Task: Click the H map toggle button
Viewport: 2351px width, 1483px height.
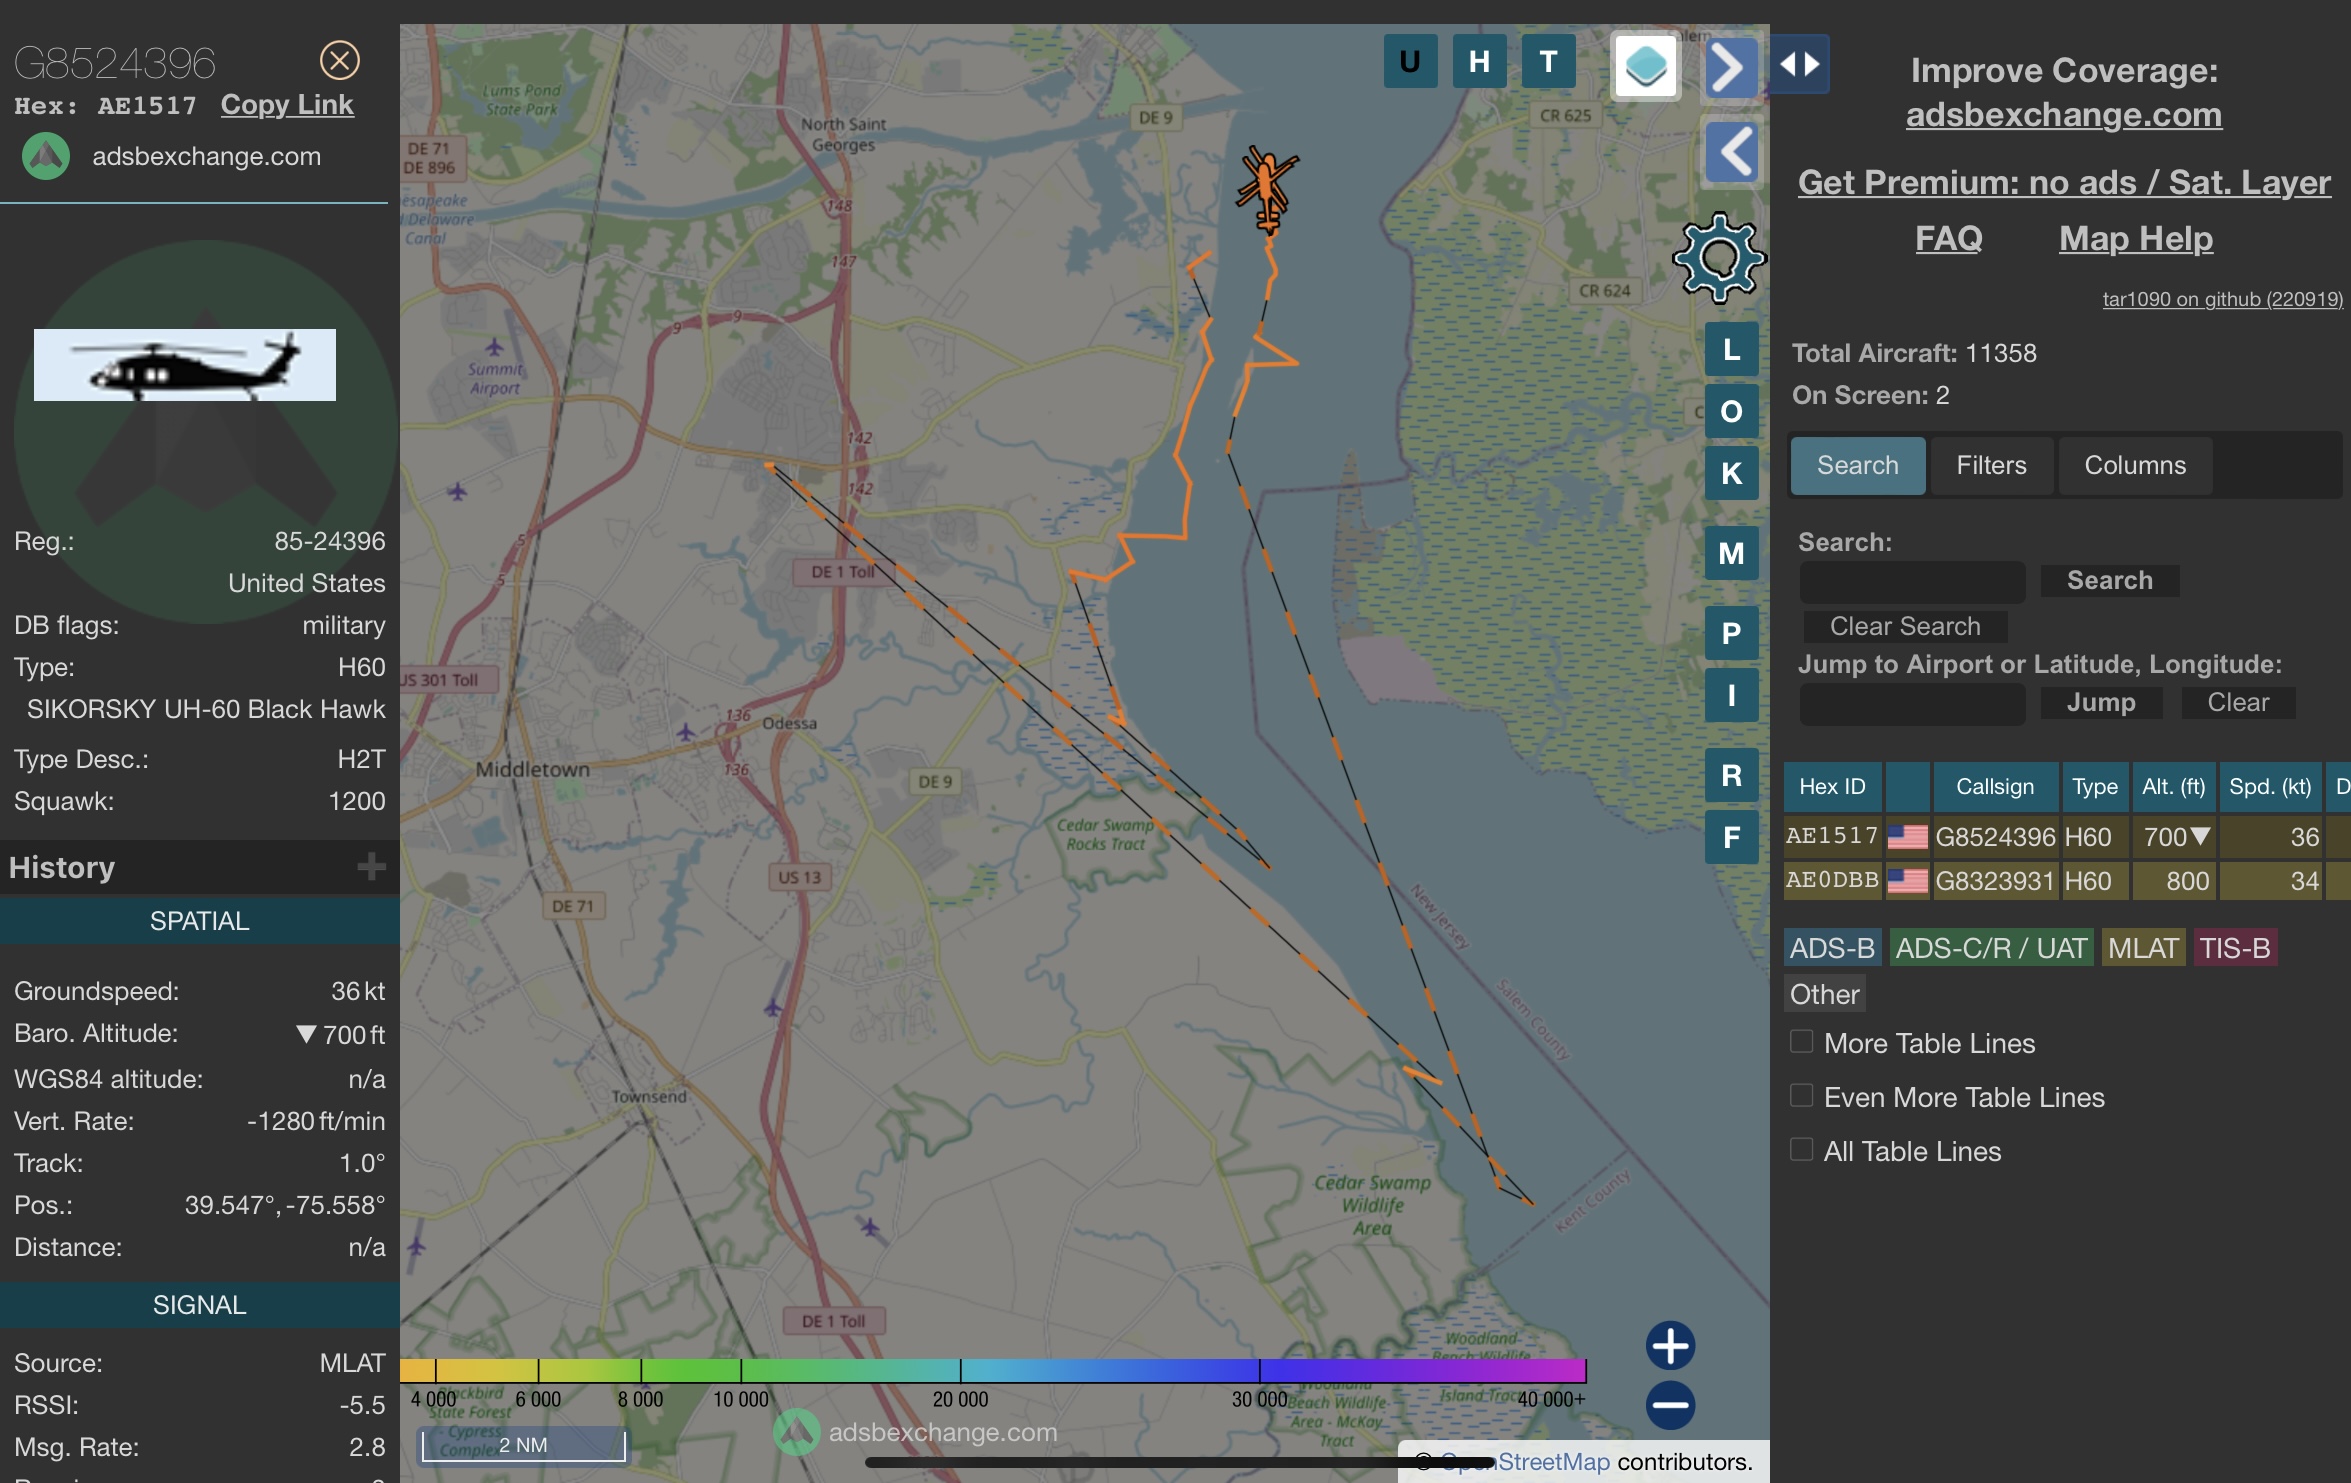Action: (x=1479, y=62)
